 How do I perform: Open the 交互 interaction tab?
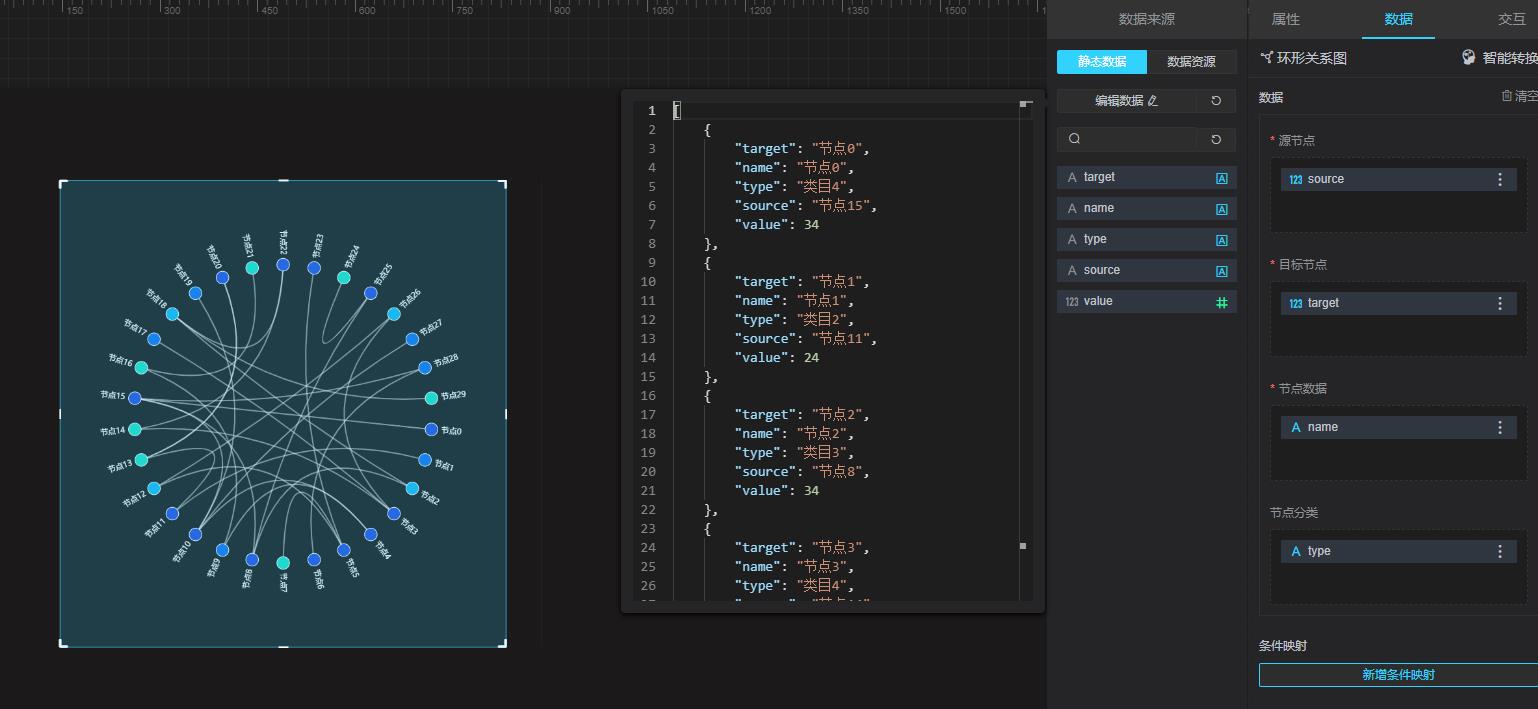pyautogui.click(x=1512, y=19)
